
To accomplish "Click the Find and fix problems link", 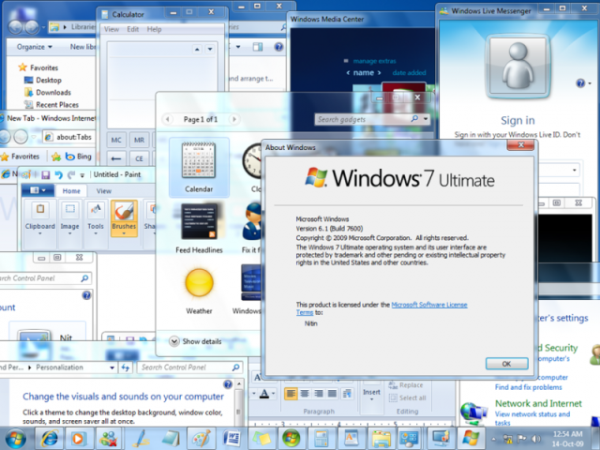I will click(x=528, y=387).
